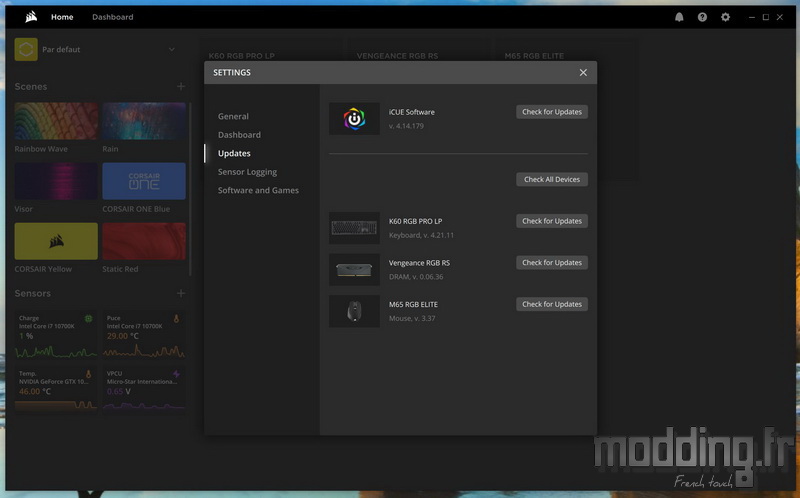Open Dashboard settings section
Viewport: 800px width, 498px height.
pyautogui.click(x=239, y=135)
